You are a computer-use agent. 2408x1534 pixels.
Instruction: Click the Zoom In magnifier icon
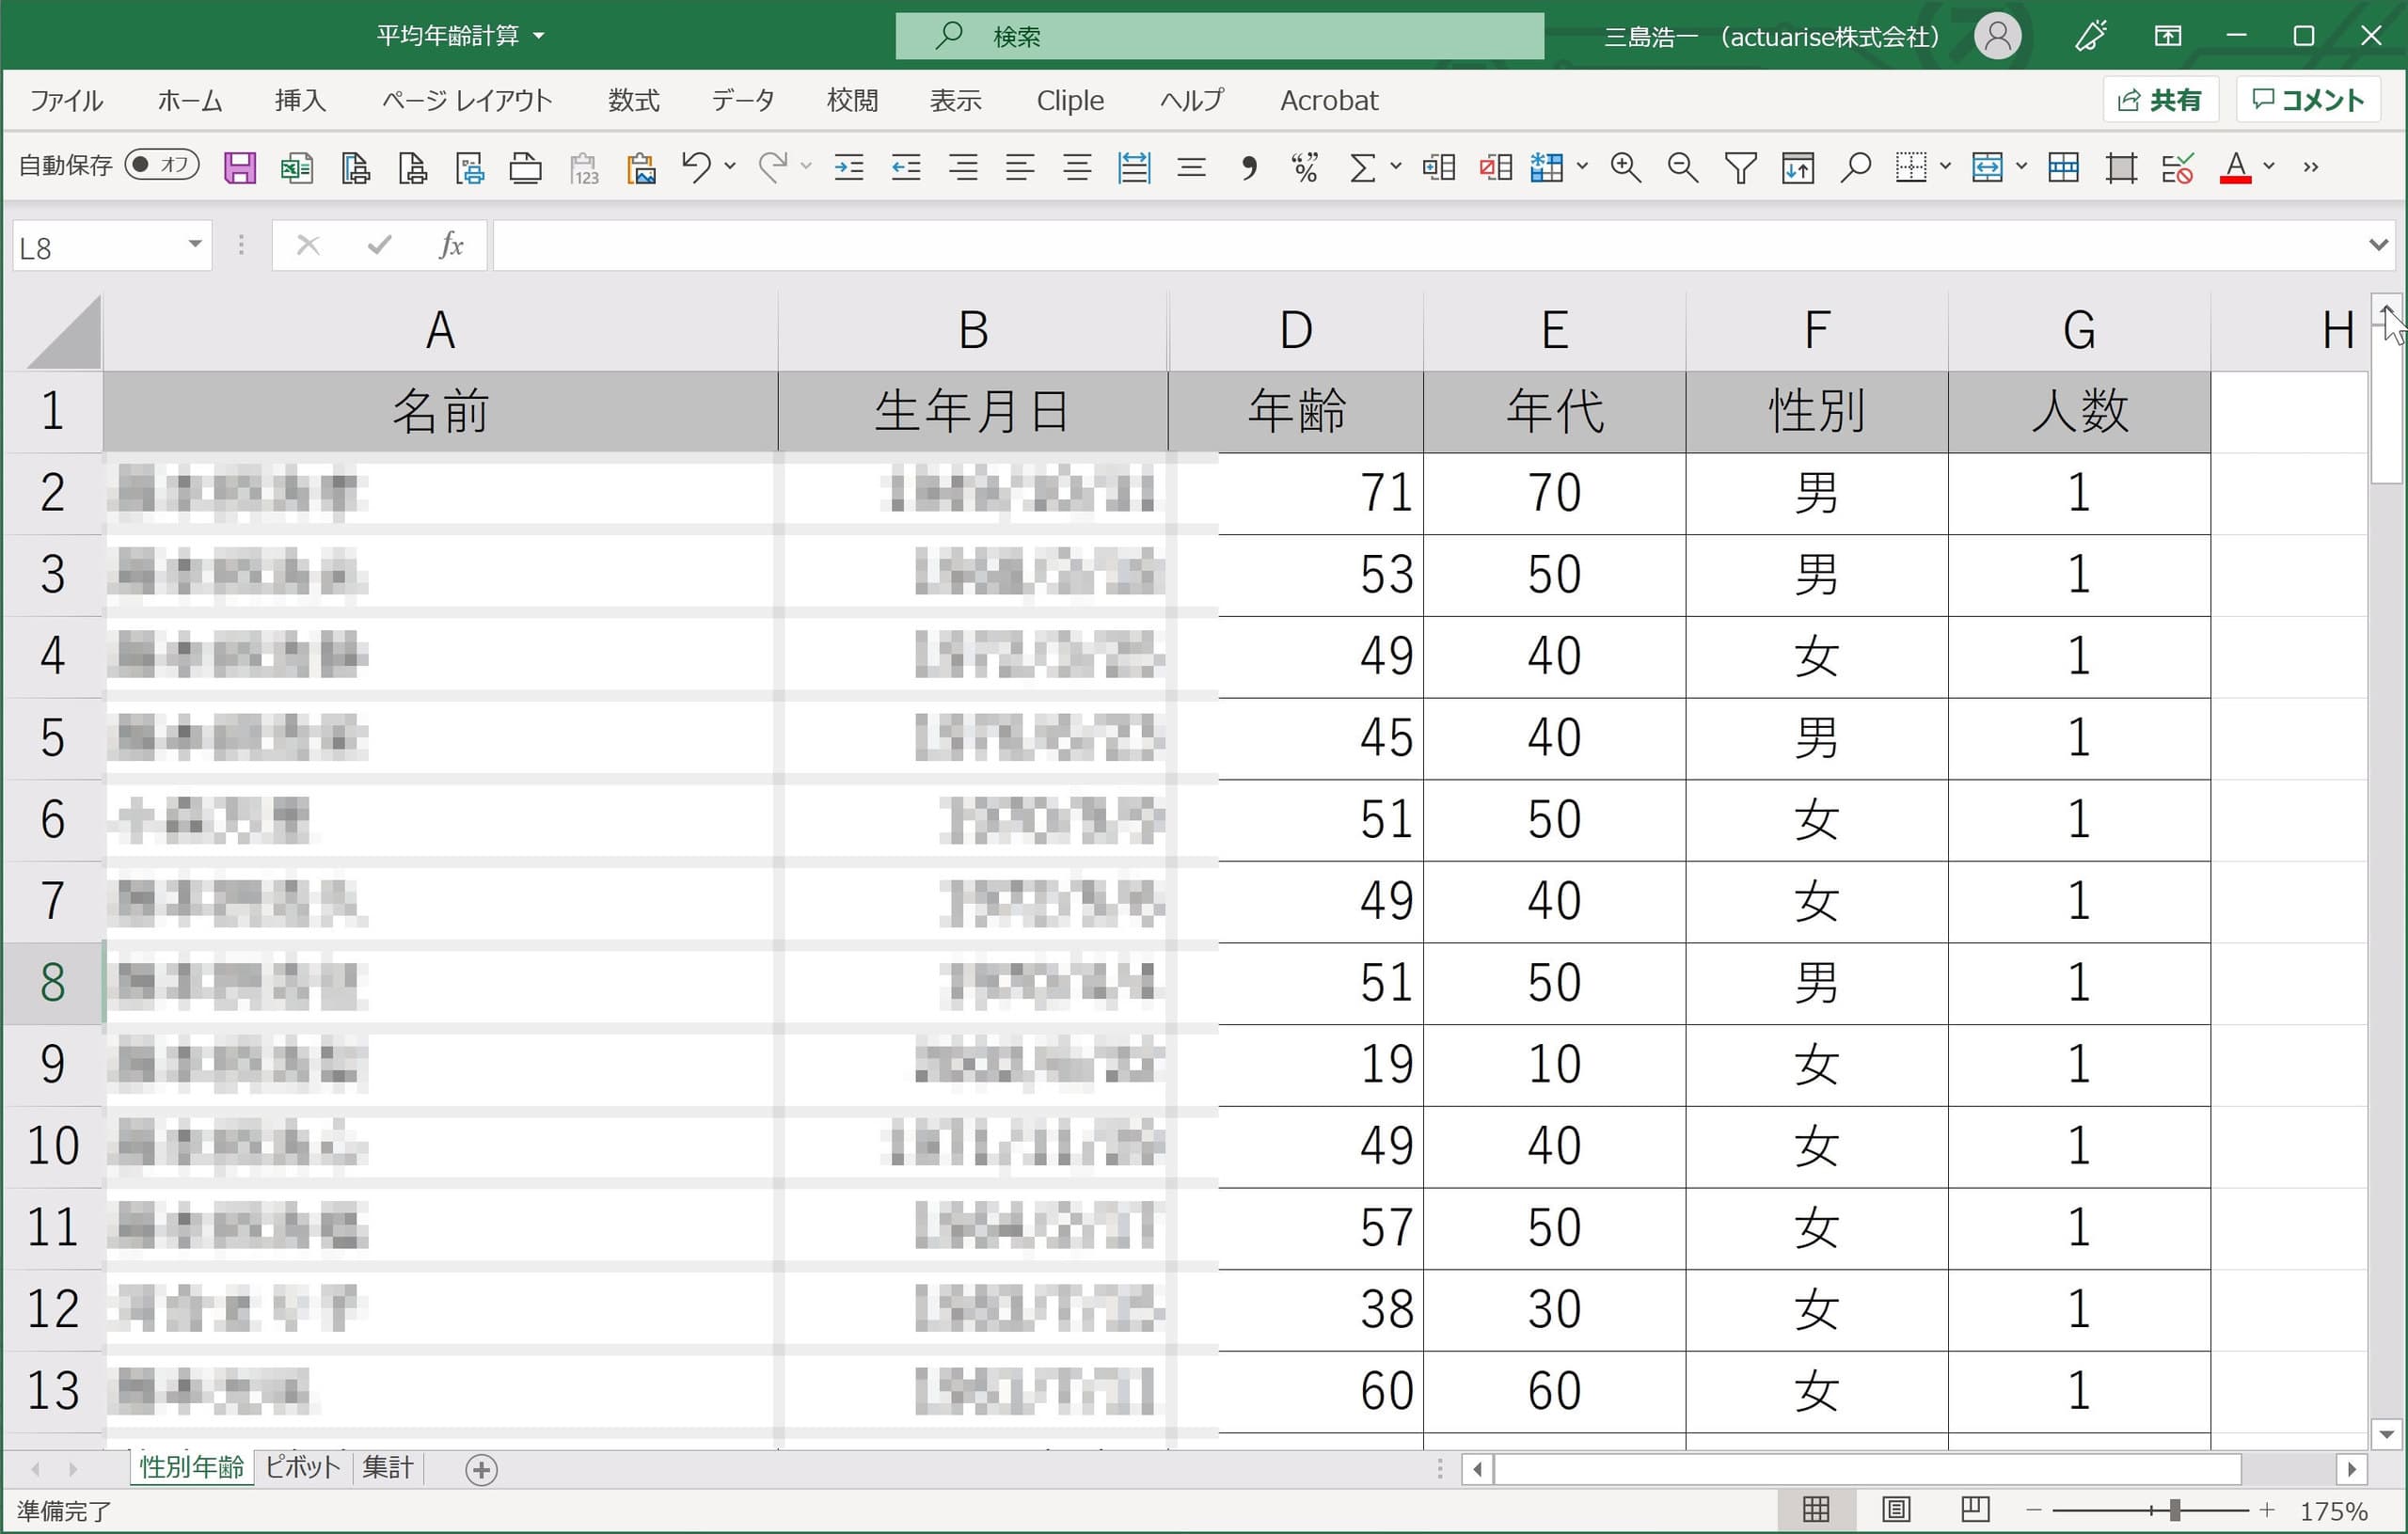pos(1625,167)
